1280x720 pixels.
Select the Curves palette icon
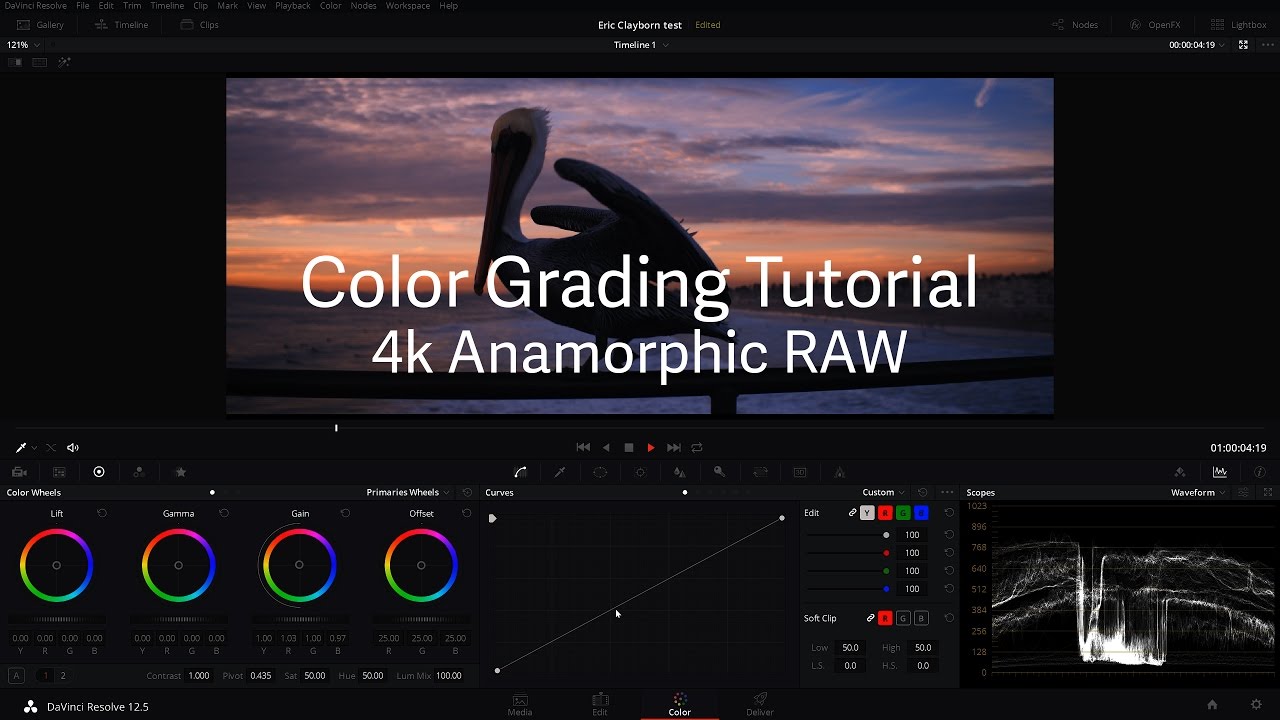(520, 472)
